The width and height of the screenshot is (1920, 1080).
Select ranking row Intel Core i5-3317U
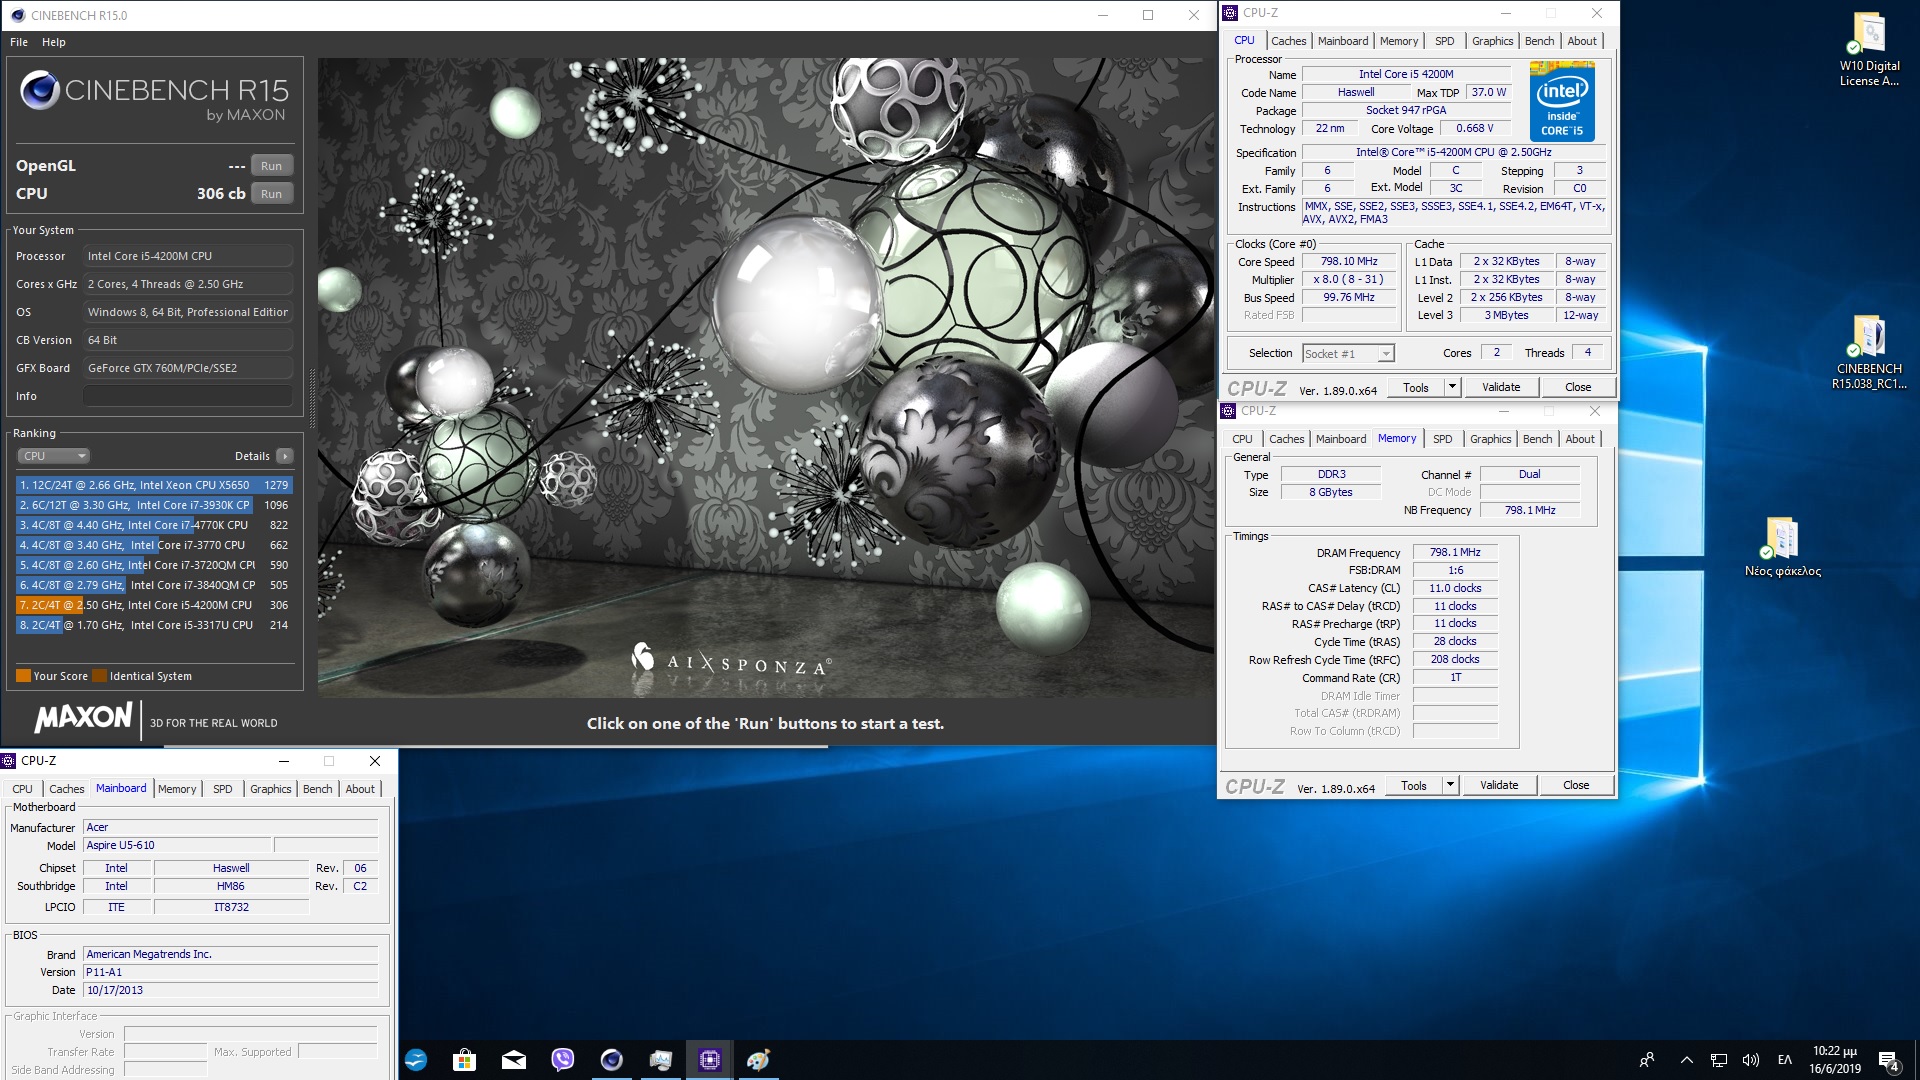(x=154, y=625)
